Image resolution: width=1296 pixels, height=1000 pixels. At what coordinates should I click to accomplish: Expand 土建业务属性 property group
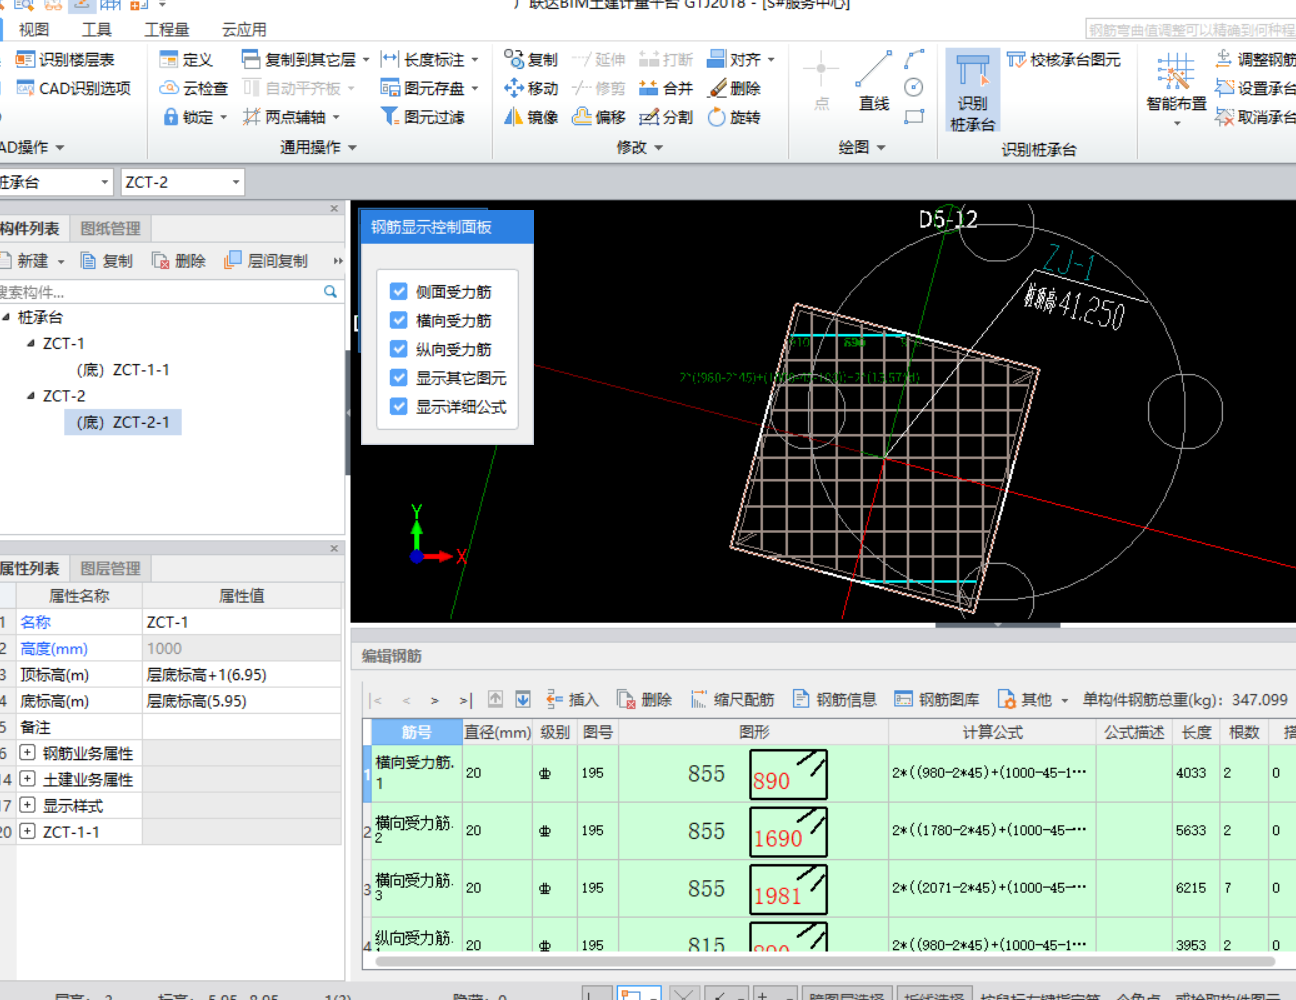pos(28,778)
